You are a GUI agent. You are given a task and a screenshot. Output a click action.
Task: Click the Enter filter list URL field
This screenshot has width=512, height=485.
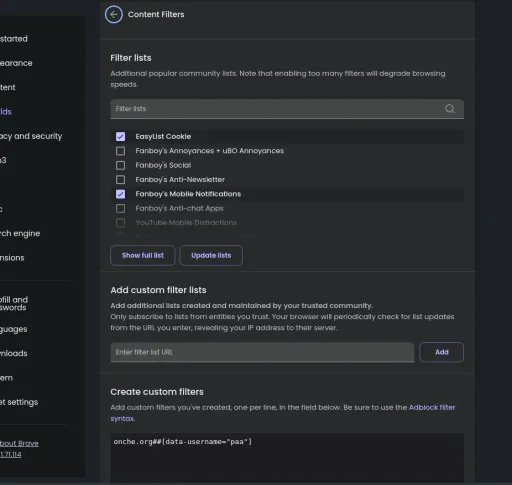click(262, 352)
